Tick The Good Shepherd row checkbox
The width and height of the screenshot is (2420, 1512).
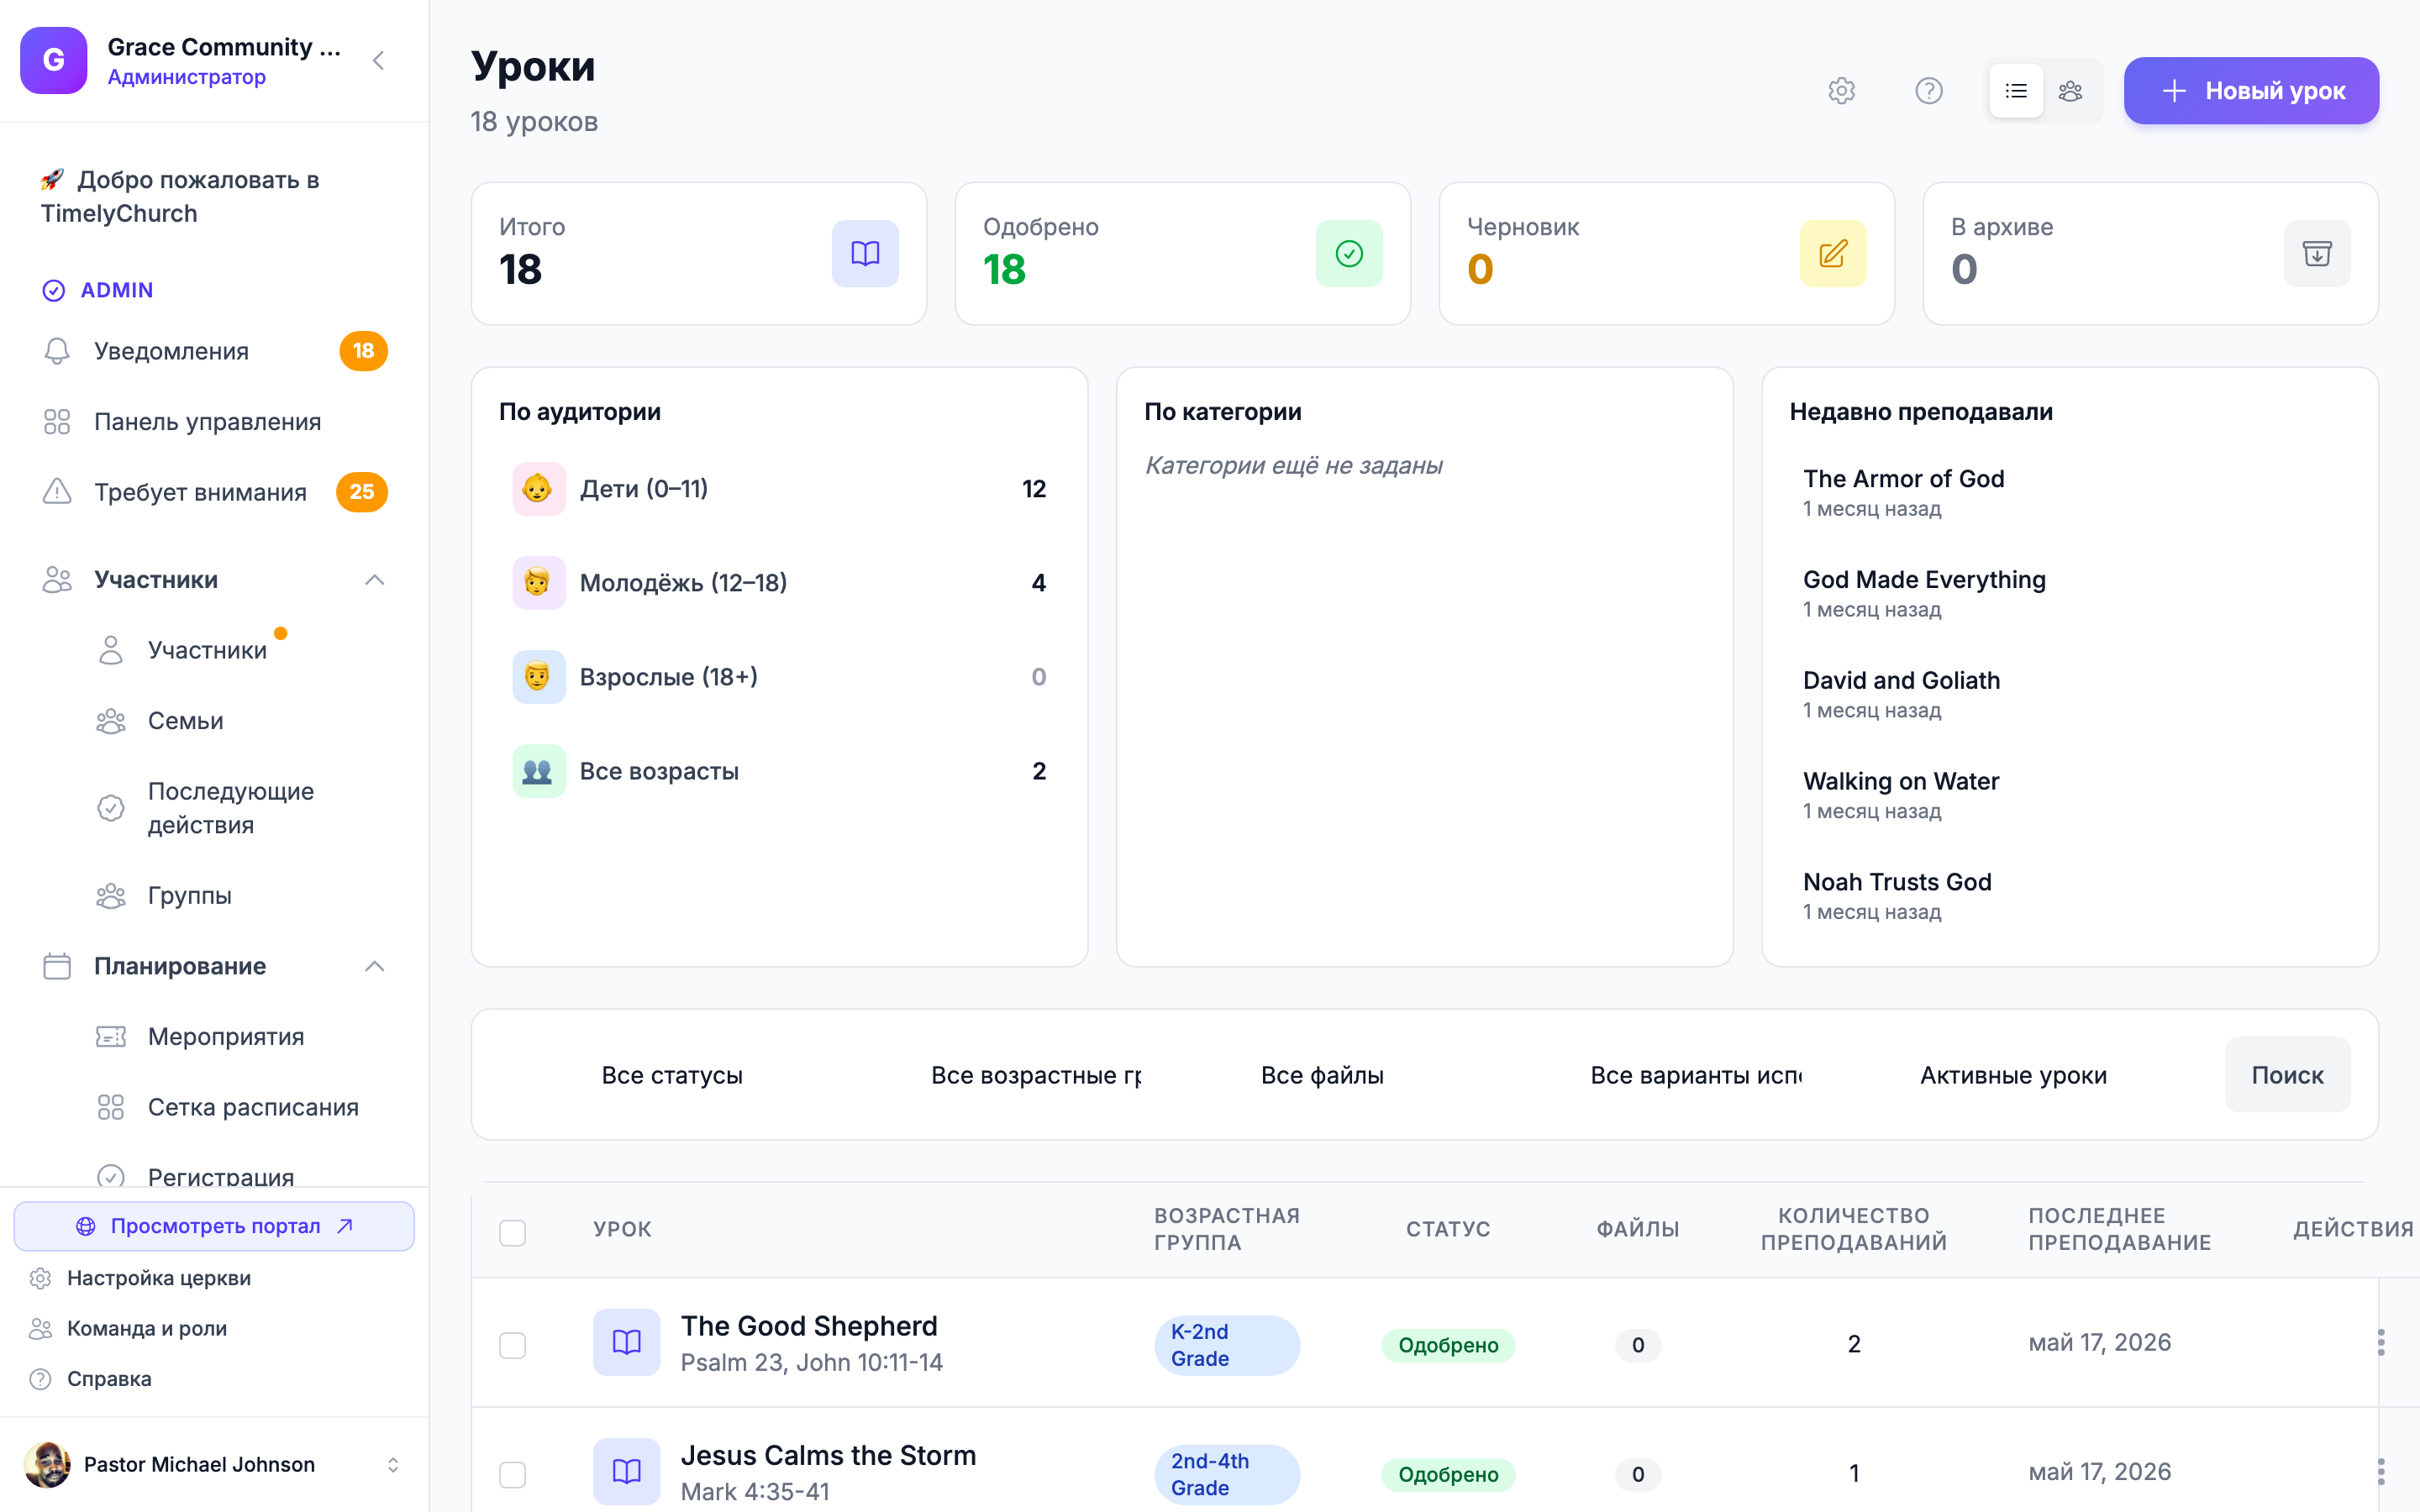pos(512,1345)
